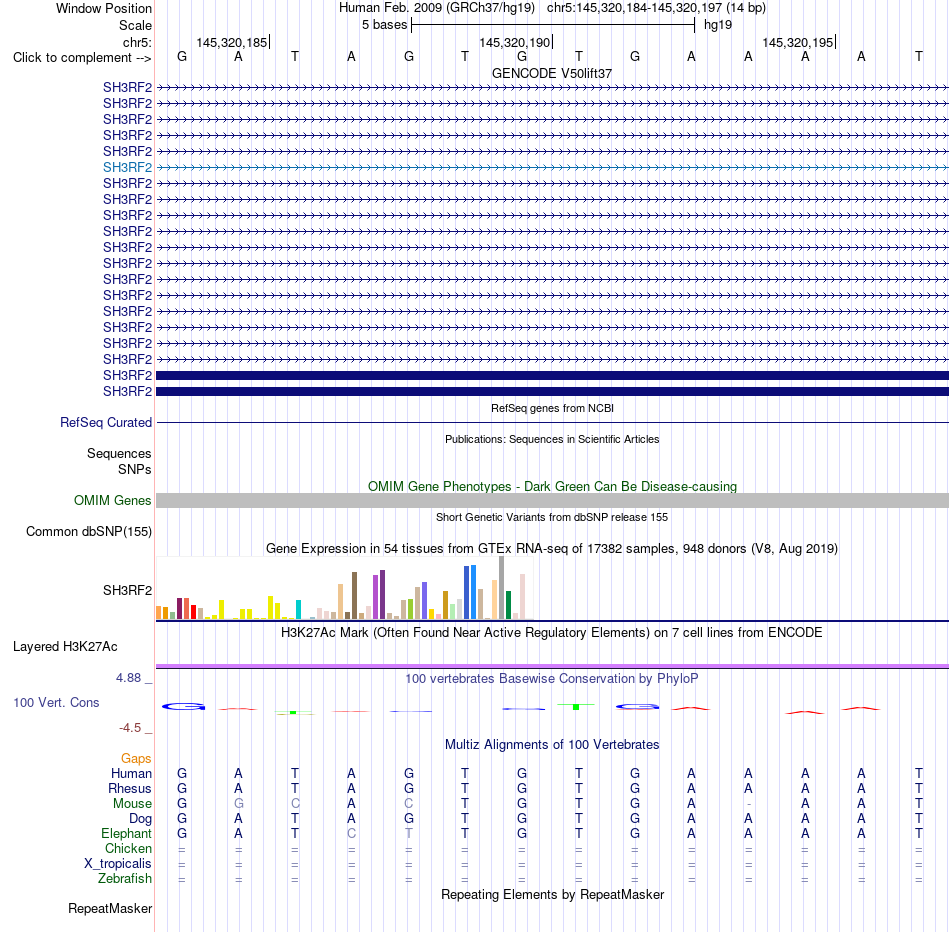The image size is (950, 932).
Task: Click the 145,320,185 ruler position
Action: (x=231, y=42)
